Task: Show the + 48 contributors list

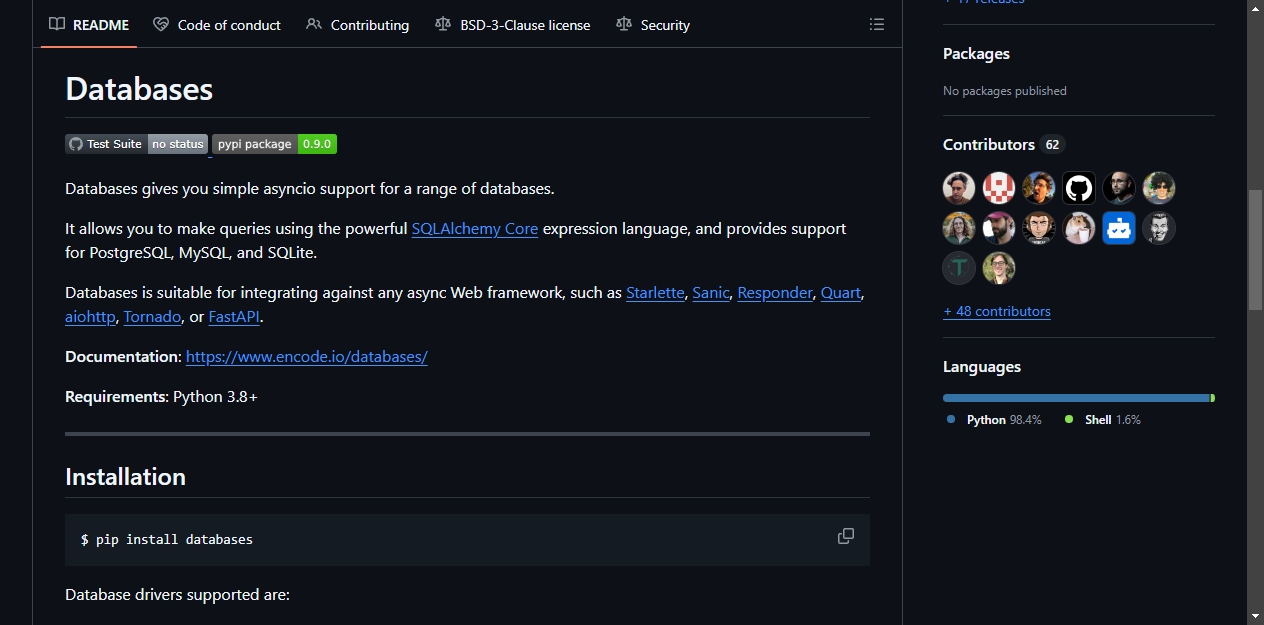Action: (x=997, y=311)
